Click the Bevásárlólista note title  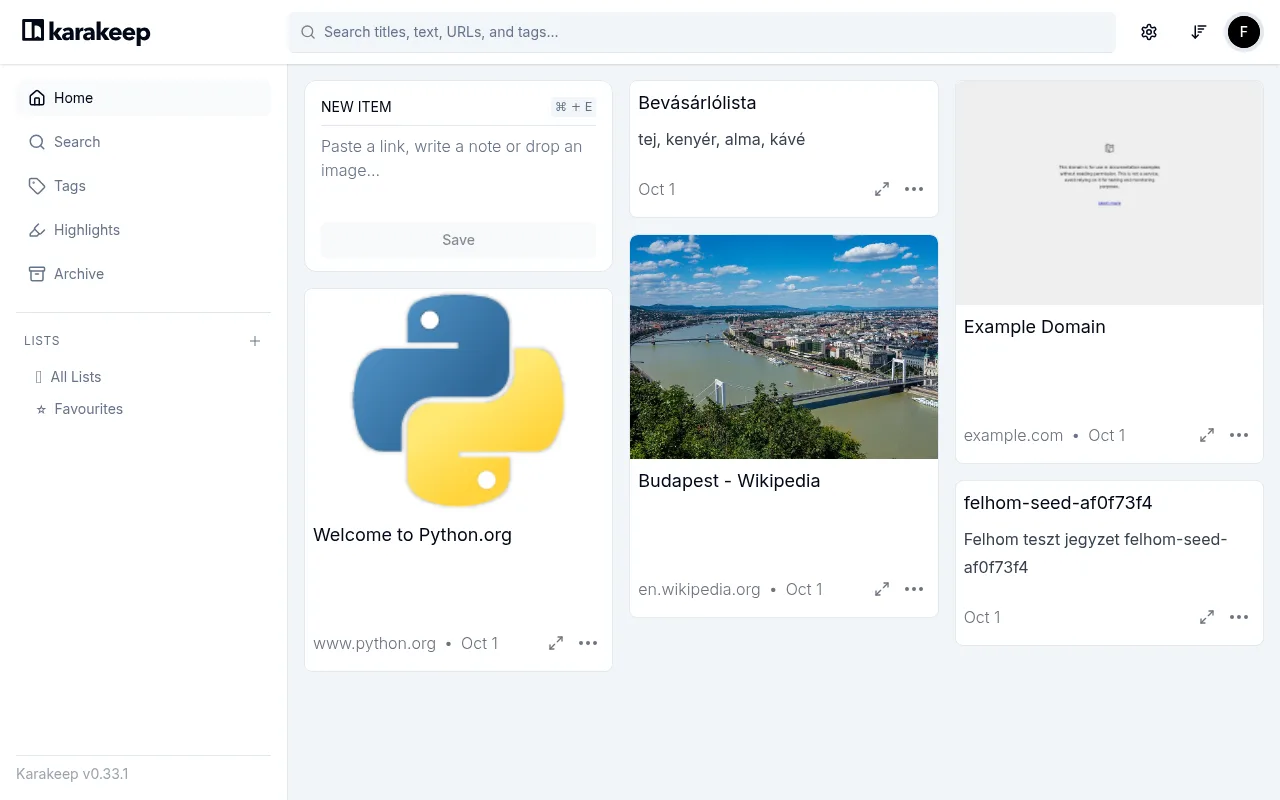pyautogui.click(x=697, y=103)
